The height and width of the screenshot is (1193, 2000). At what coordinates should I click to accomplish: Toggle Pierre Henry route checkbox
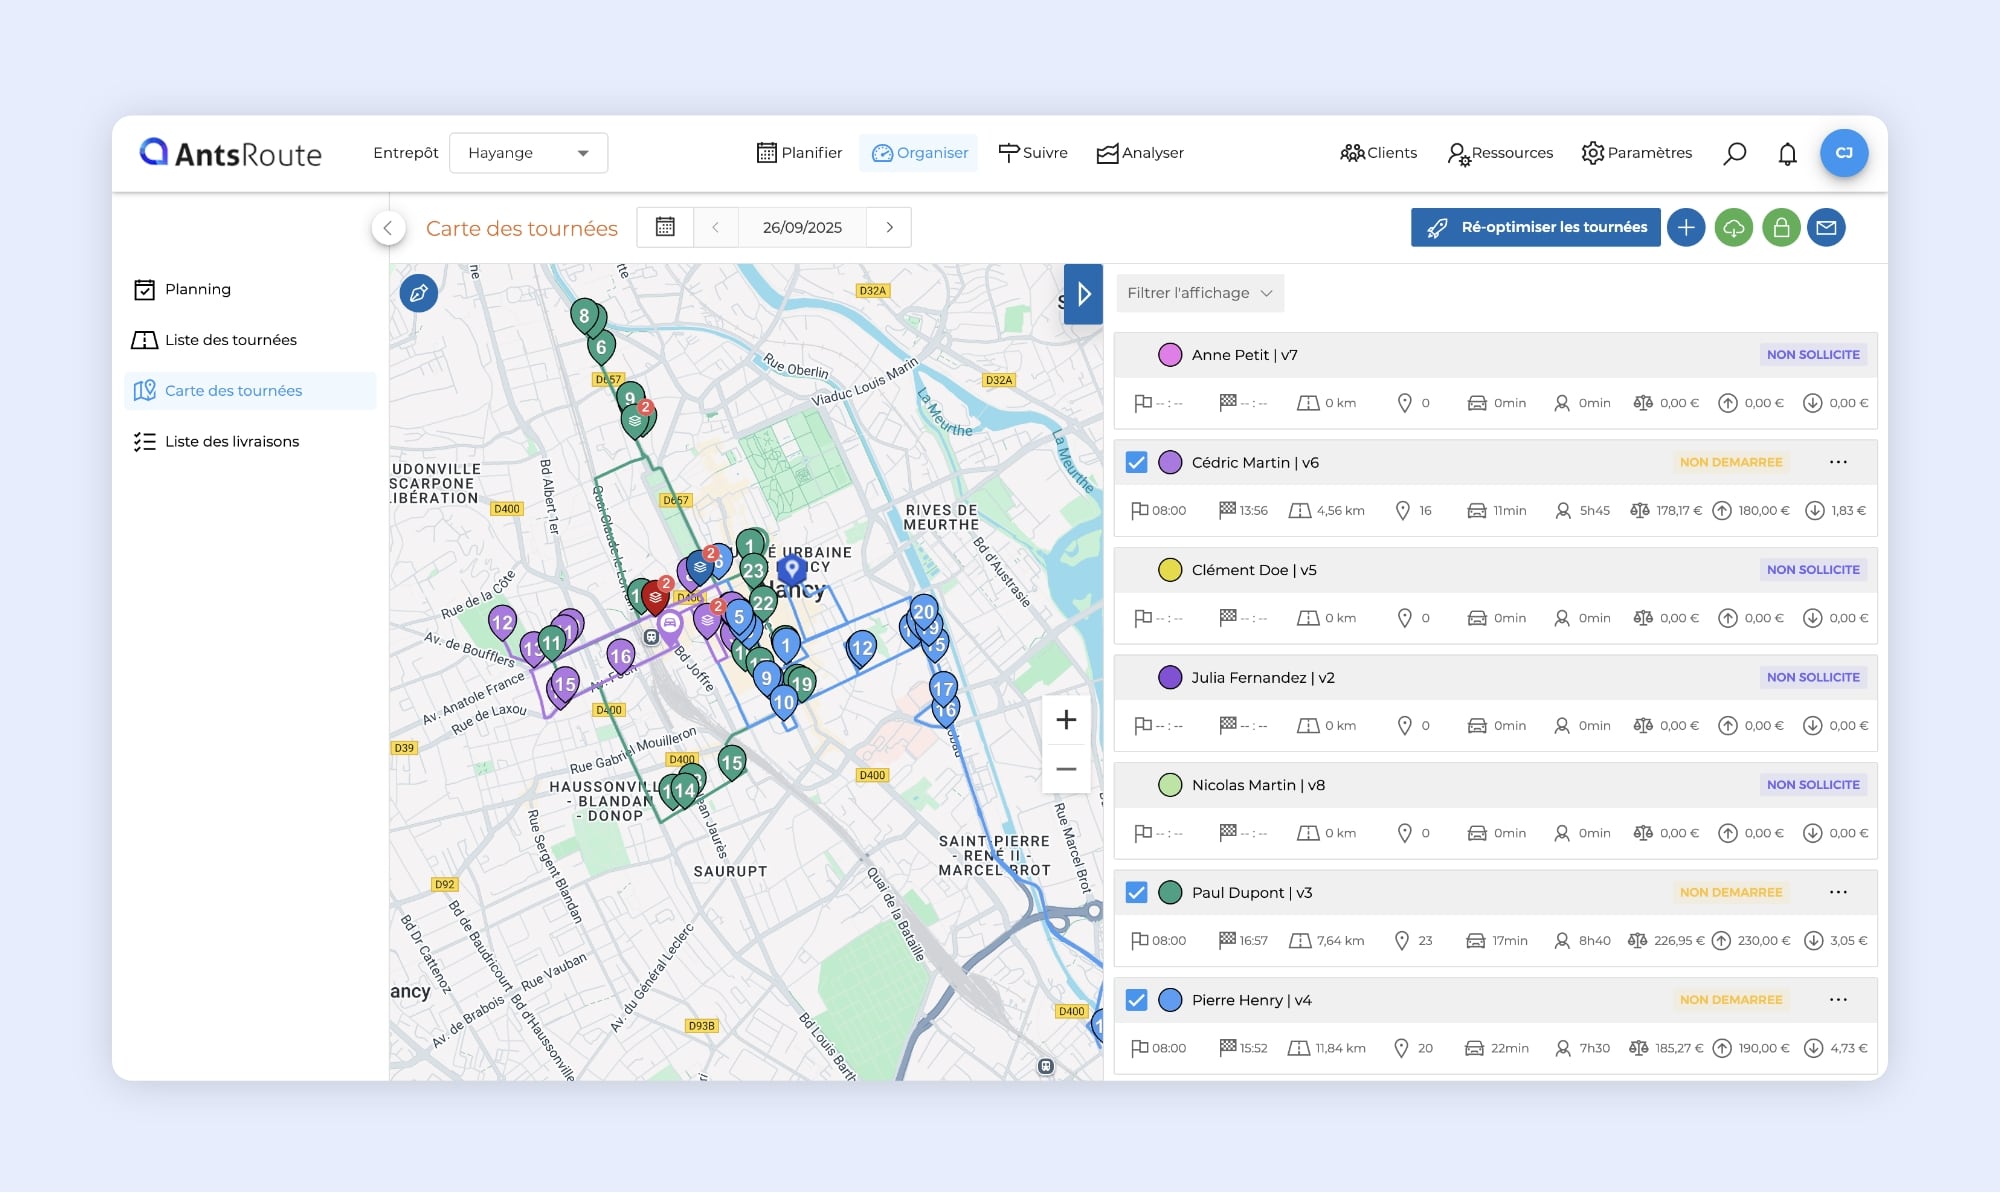pyautogui.click(x=1136, y=1000)
